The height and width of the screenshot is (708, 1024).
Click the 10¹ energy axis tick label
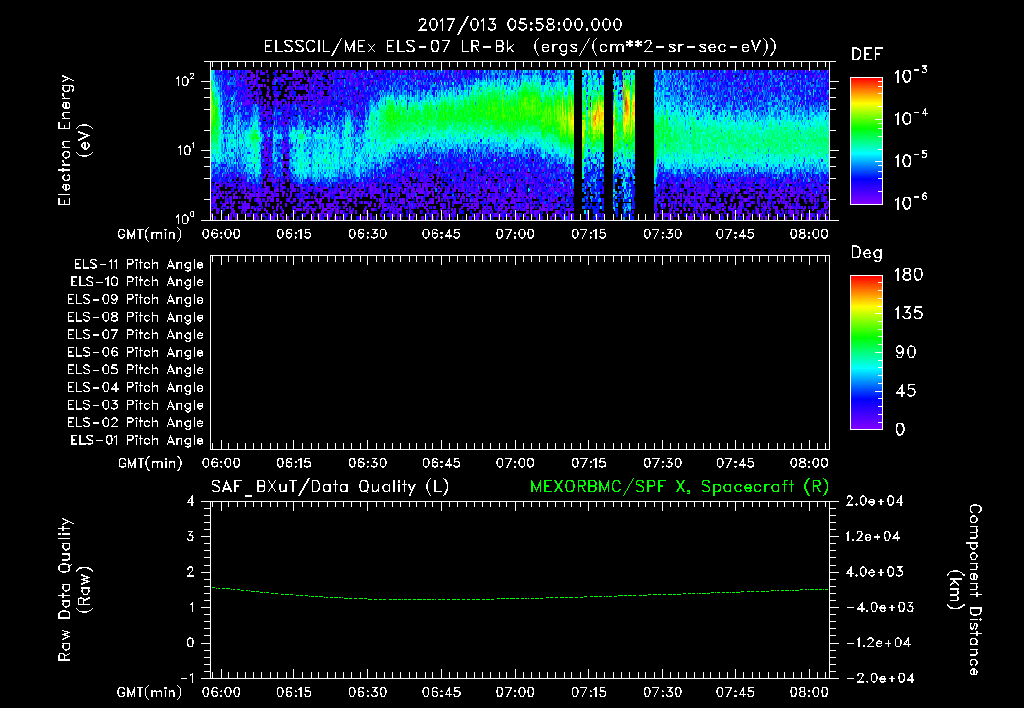coord(185,150)
